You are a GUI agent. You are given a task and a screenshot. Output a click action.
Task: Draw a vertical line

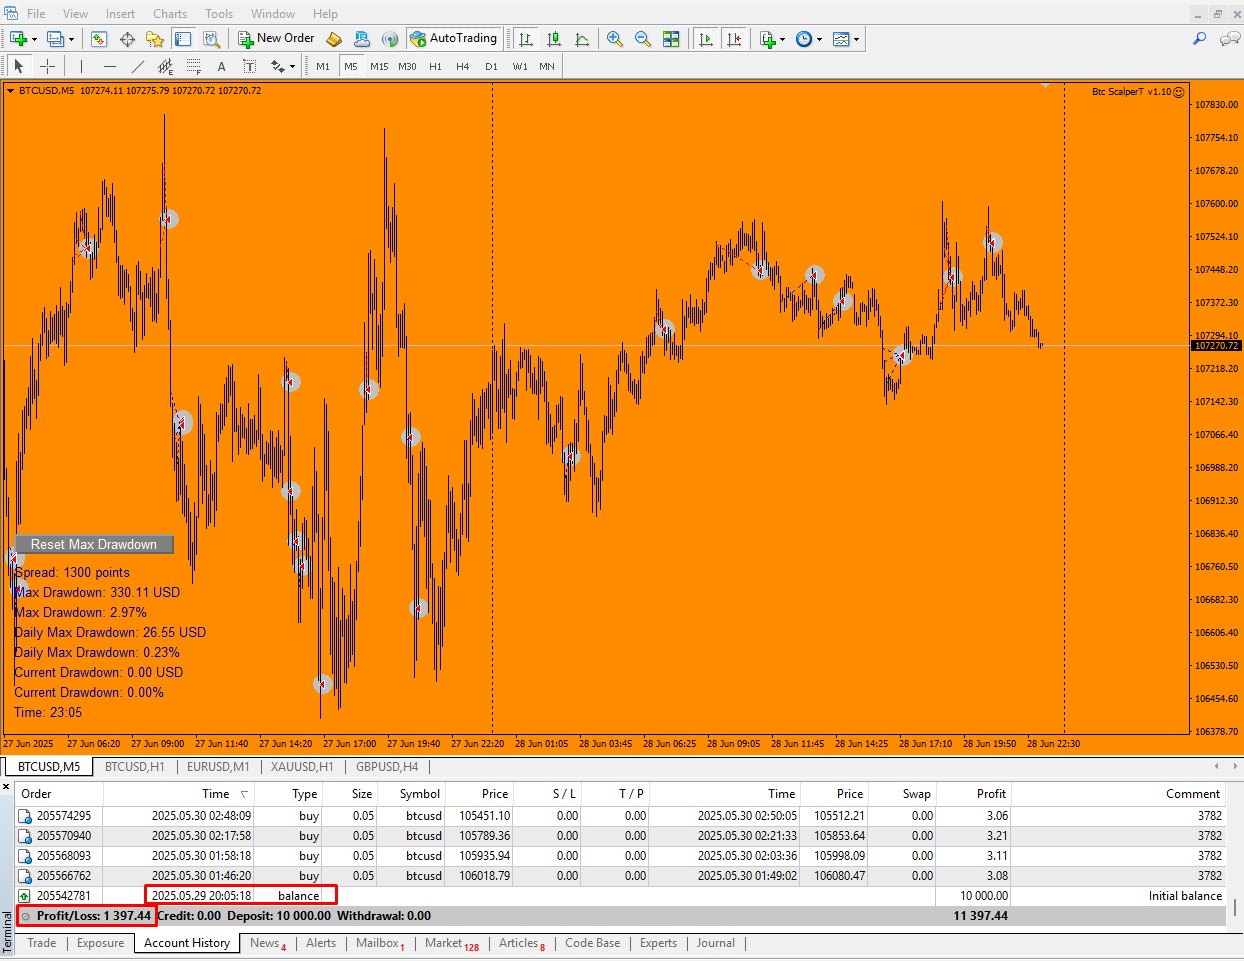pyautogui.click(x=81, y=66)
